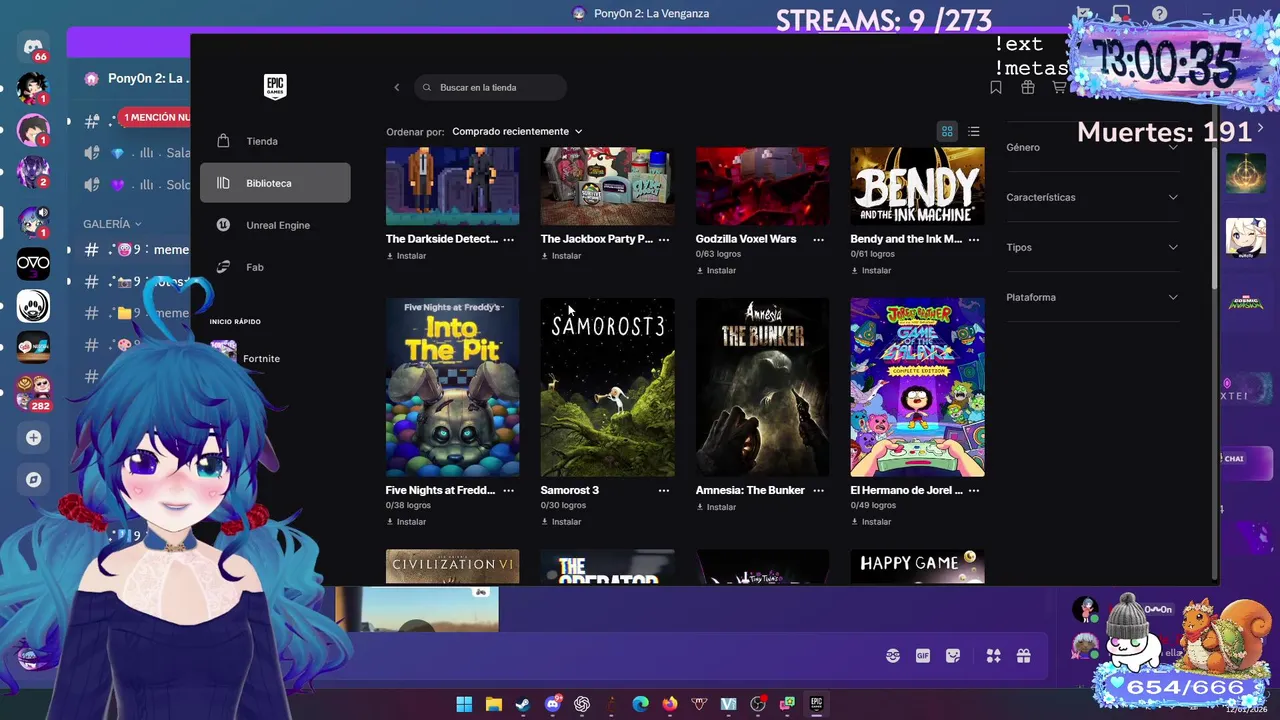Open Bendy and the Ink Machine cover
Image resolution: width=1280 pixels, height=720 pixels.
[x=917, y=186]
